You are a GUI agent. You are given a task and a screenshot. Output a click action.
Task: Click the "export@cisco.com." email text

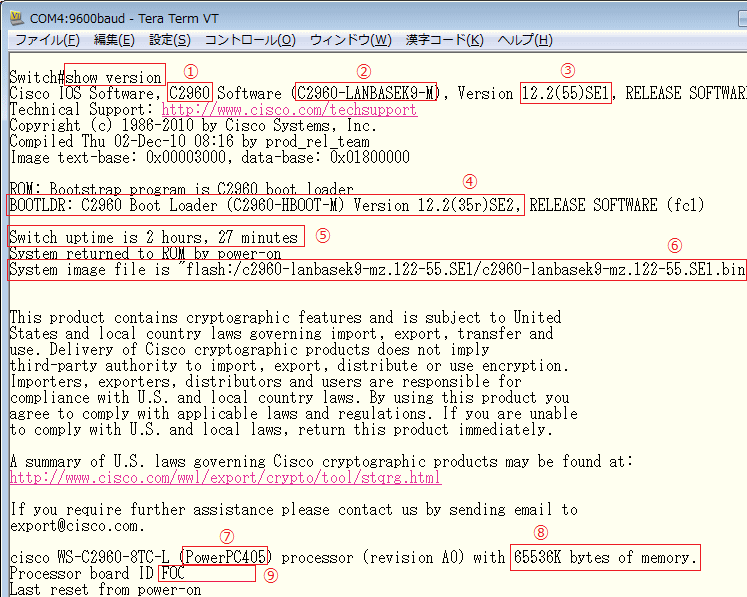pos(77,526)
